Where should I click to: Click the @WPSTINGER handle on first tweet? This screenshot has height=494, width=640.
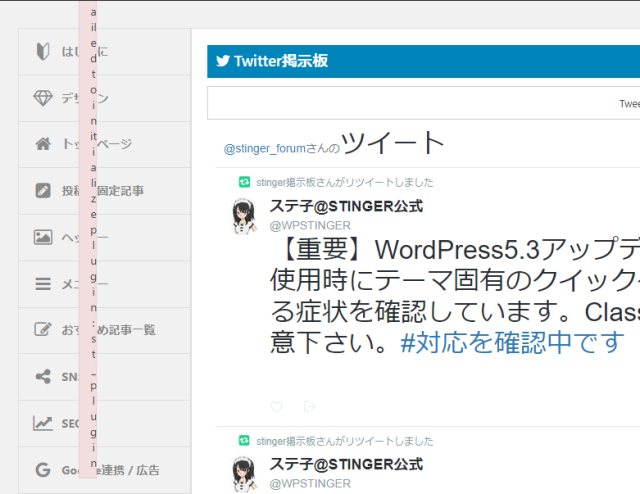click(310, 225)
